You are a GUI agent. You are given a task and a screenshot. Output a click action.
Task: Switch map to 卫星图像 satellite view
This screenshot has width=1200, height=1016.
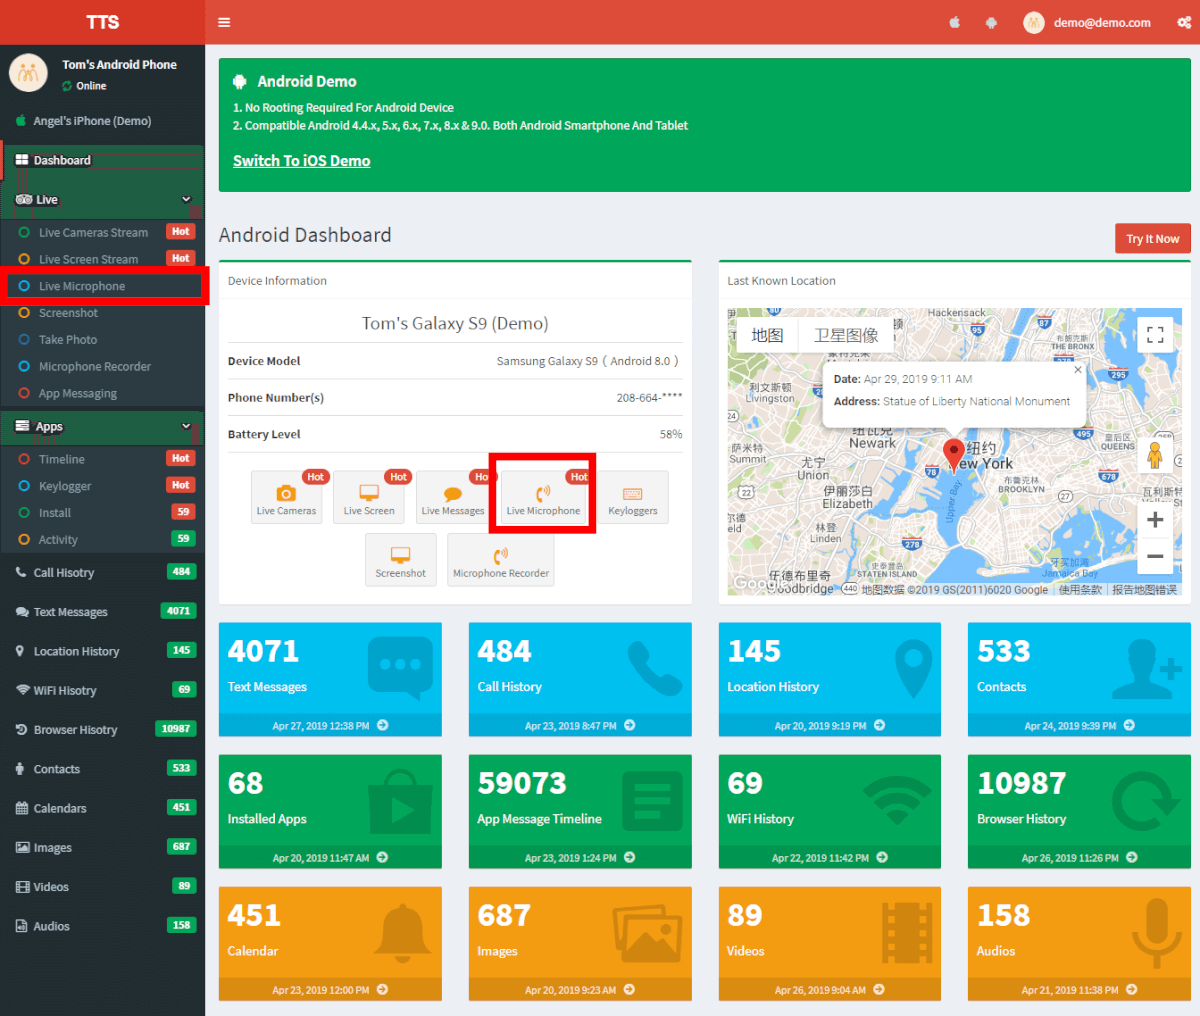coord(846,335)
